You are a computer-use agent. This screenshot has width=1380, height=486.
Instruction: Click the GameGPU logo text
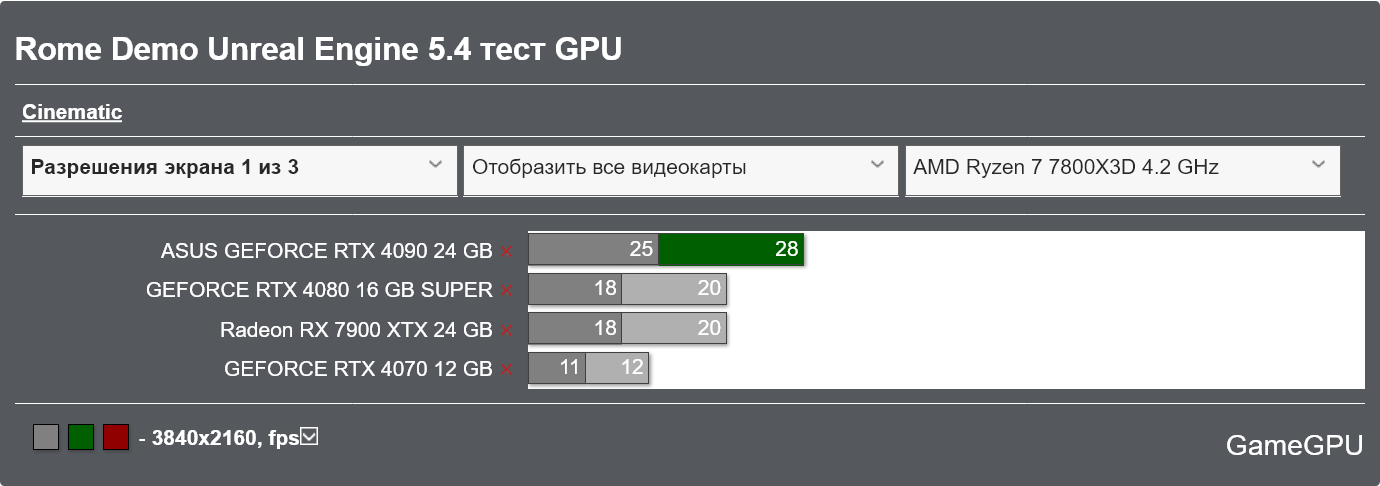1294,446
